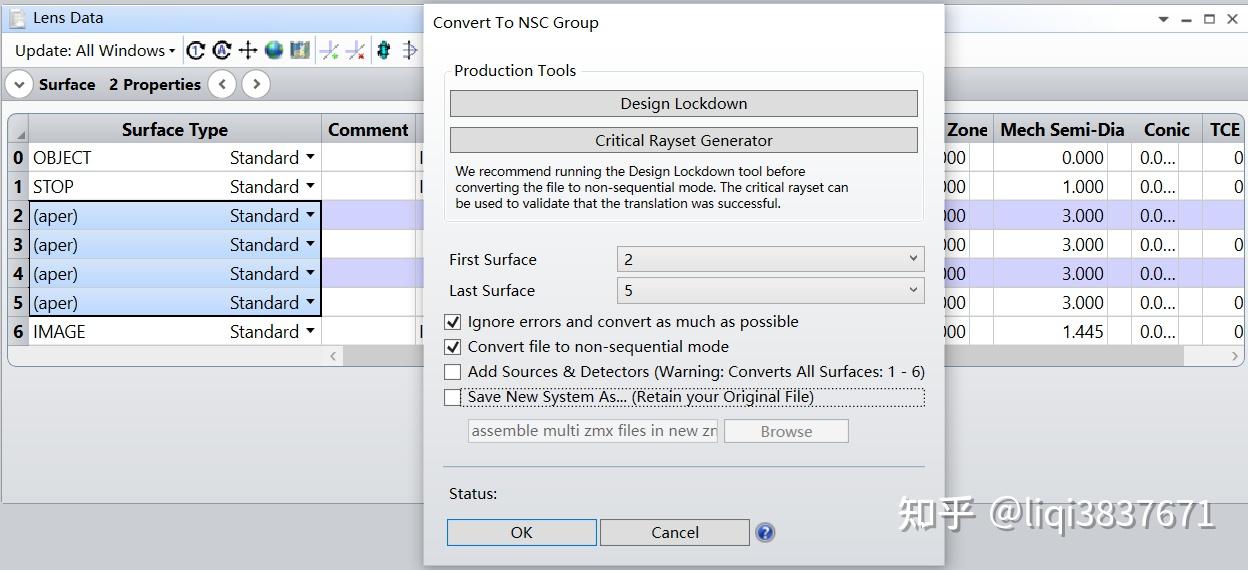The width and height of the screenshot is (1248, 570).
Task: Click the globe icon in Lens Data toolbar
Action: click(x=274, y=50)
